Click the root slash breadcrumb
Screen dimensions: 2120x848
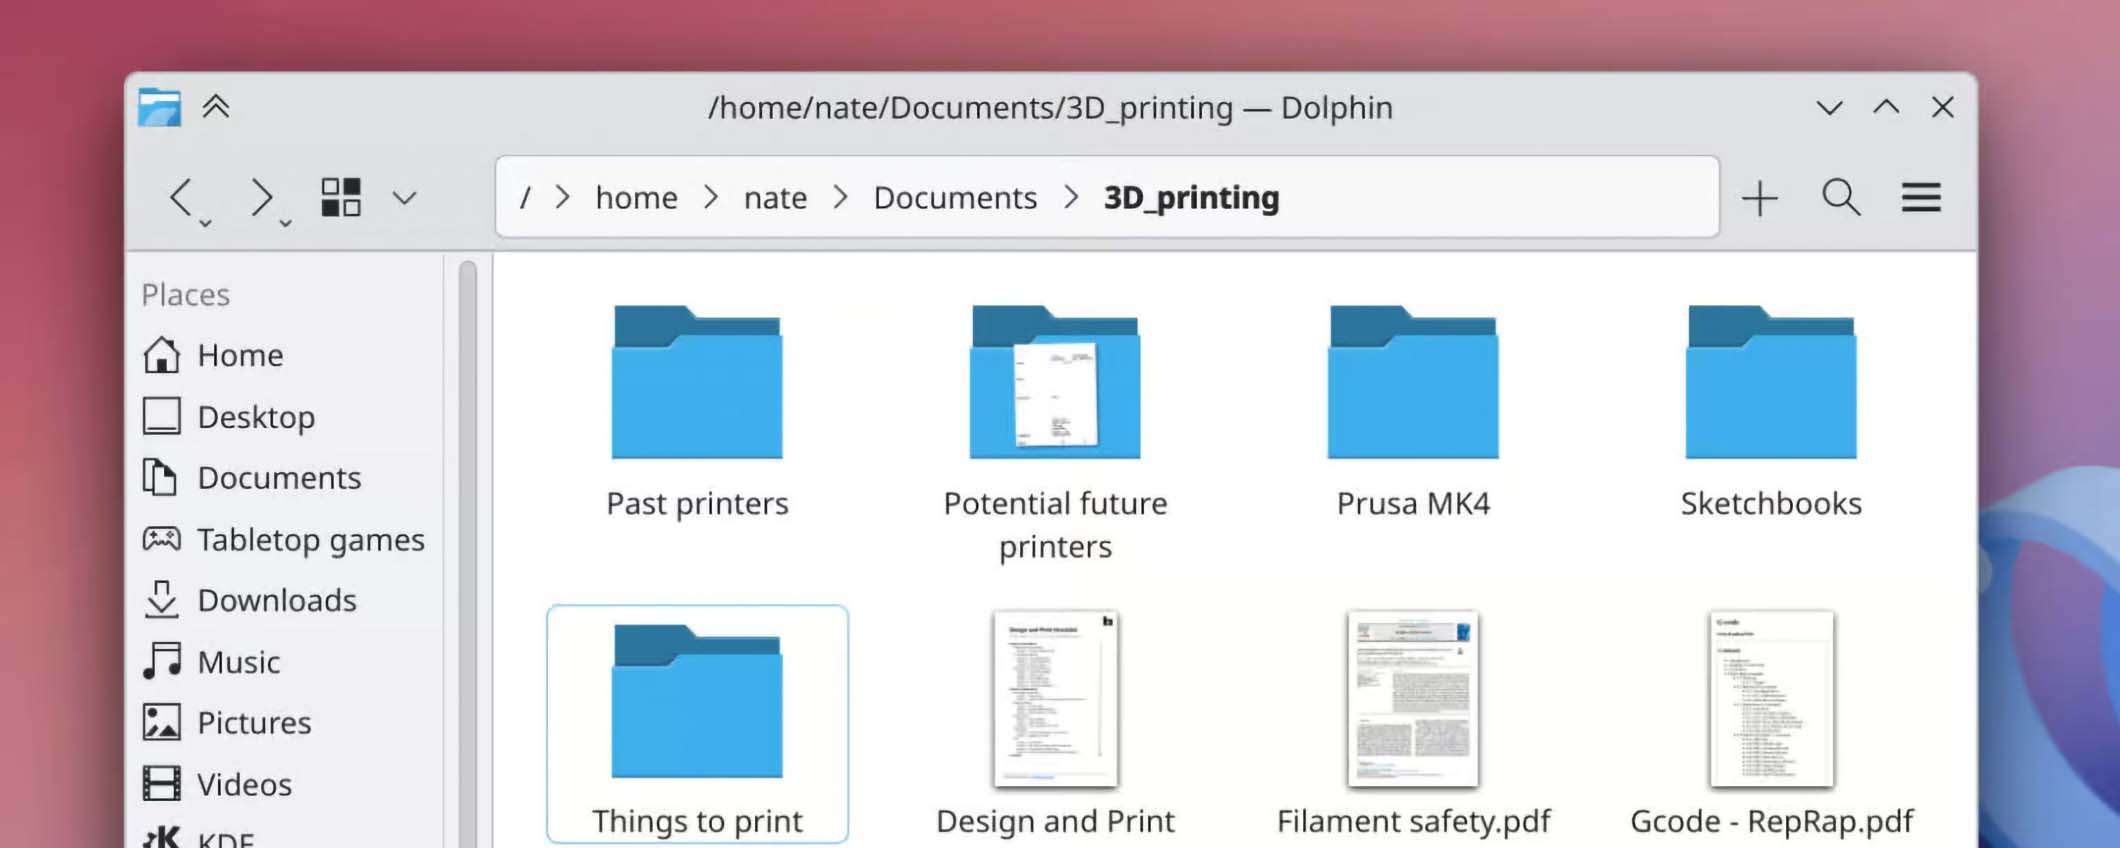point(525,198)
